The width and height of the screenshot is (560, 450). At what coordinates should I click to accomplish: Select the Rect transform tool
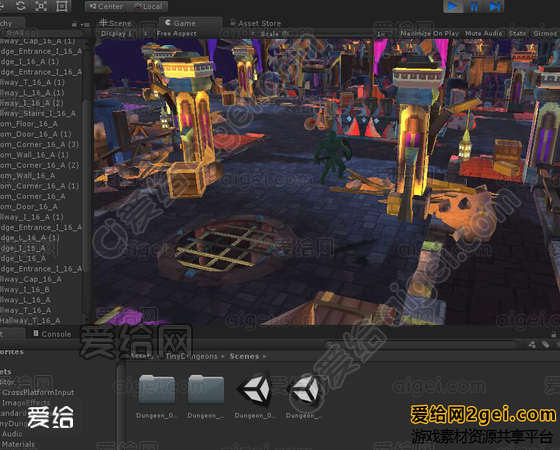tap(61, 6)
